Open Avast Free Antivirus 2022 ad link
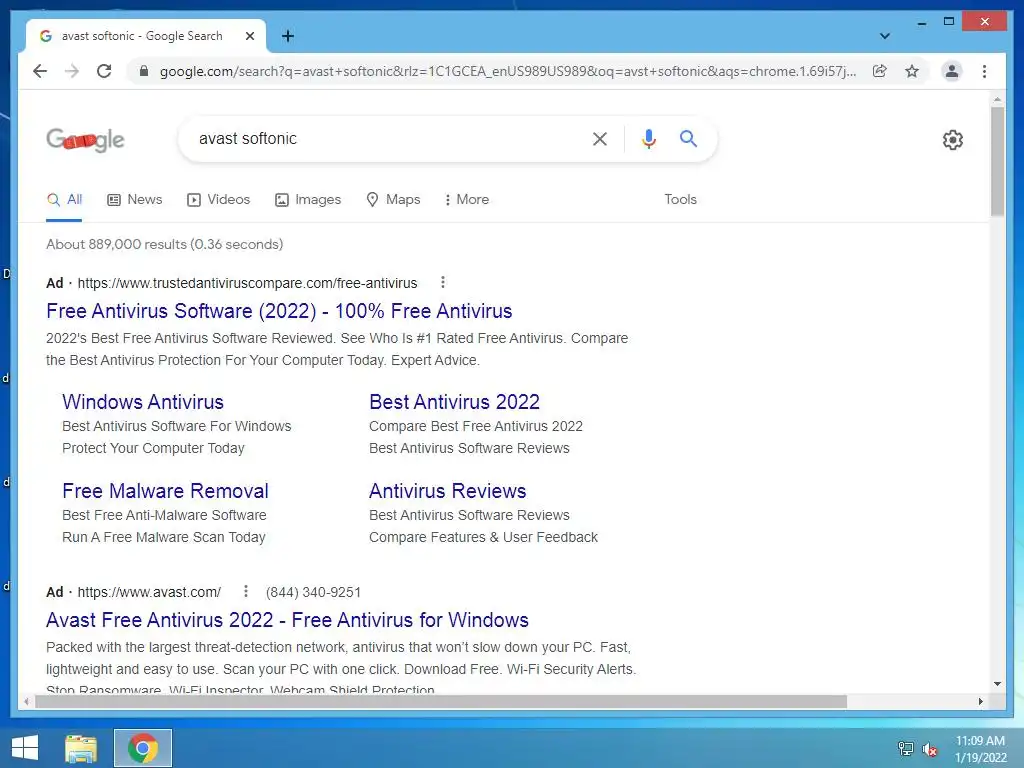This screenshot has width=1024, height=768. [x=287, y=620]
